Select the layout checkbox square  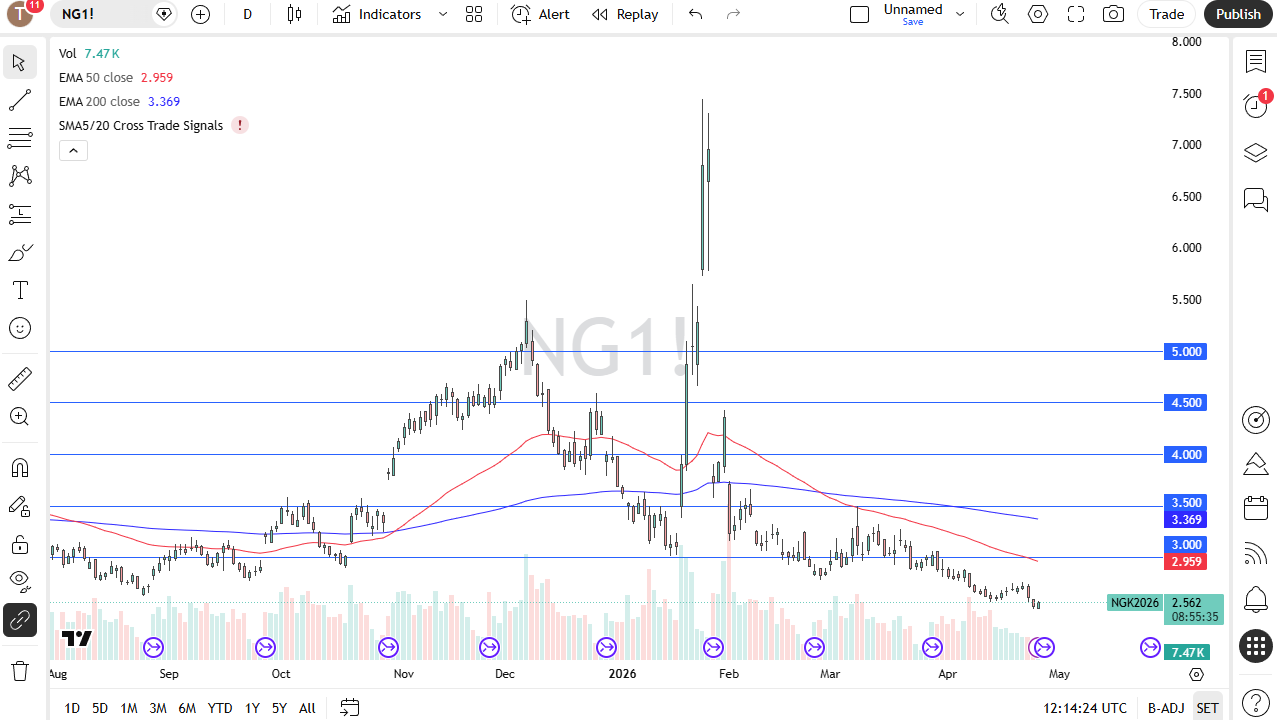(x=859, y=14)
